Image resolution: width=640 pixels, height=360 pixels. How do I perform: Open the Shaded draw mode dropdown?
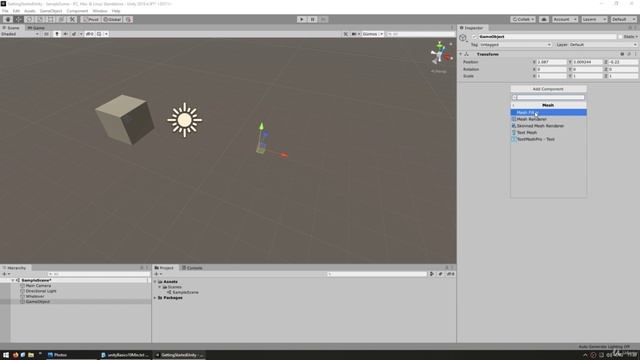pyautogui.click(x=20, y=34)
